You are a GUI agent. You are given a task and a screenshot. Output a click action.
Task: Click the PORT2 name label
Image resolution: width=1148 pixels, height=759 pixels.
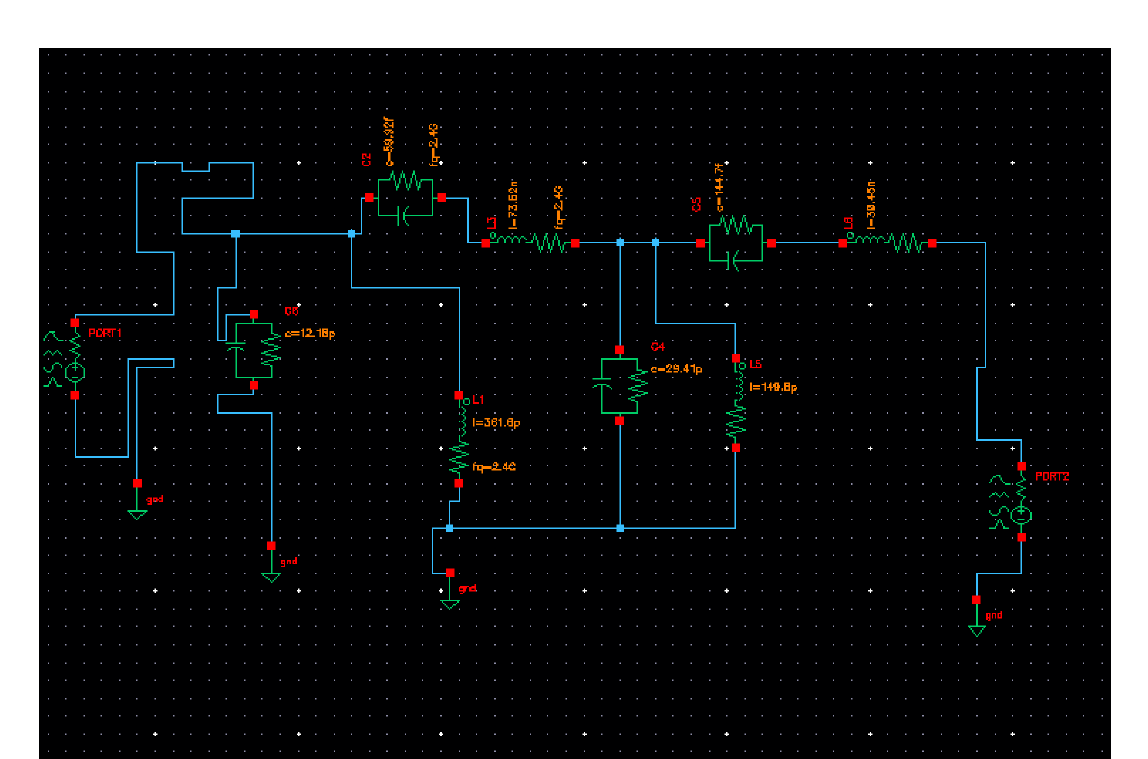pos(1052,476)
